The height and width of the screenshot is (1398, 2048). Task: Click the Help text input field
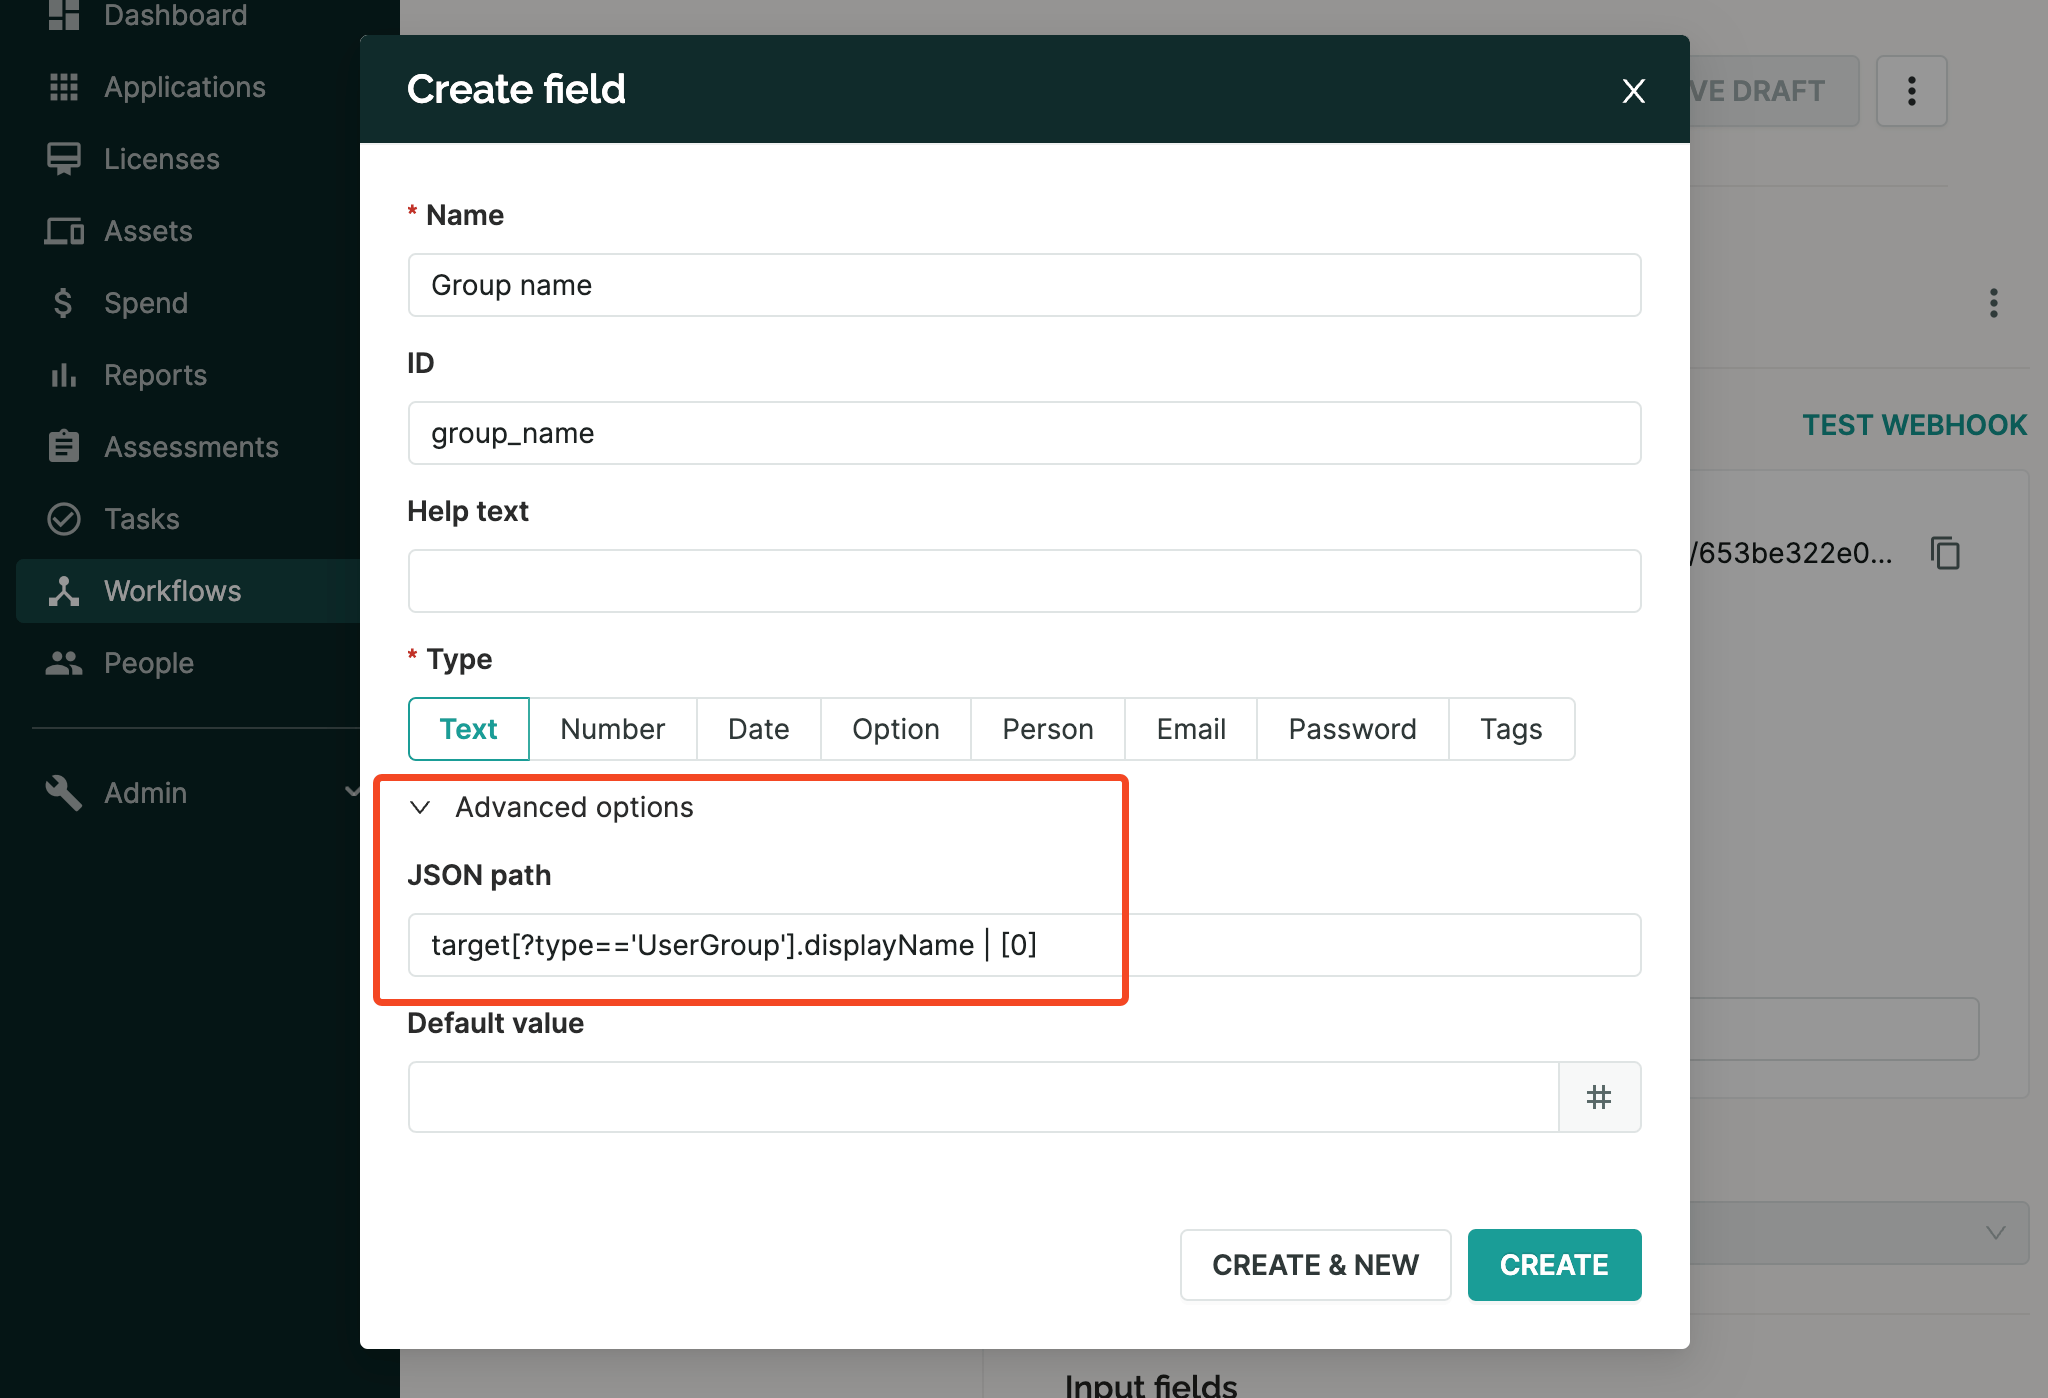[1024, 581]
